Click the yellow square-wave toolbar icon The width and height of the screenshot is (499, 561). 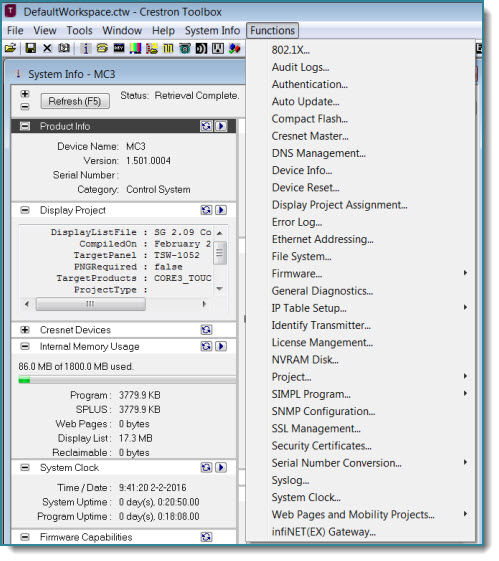coord(168,48)
